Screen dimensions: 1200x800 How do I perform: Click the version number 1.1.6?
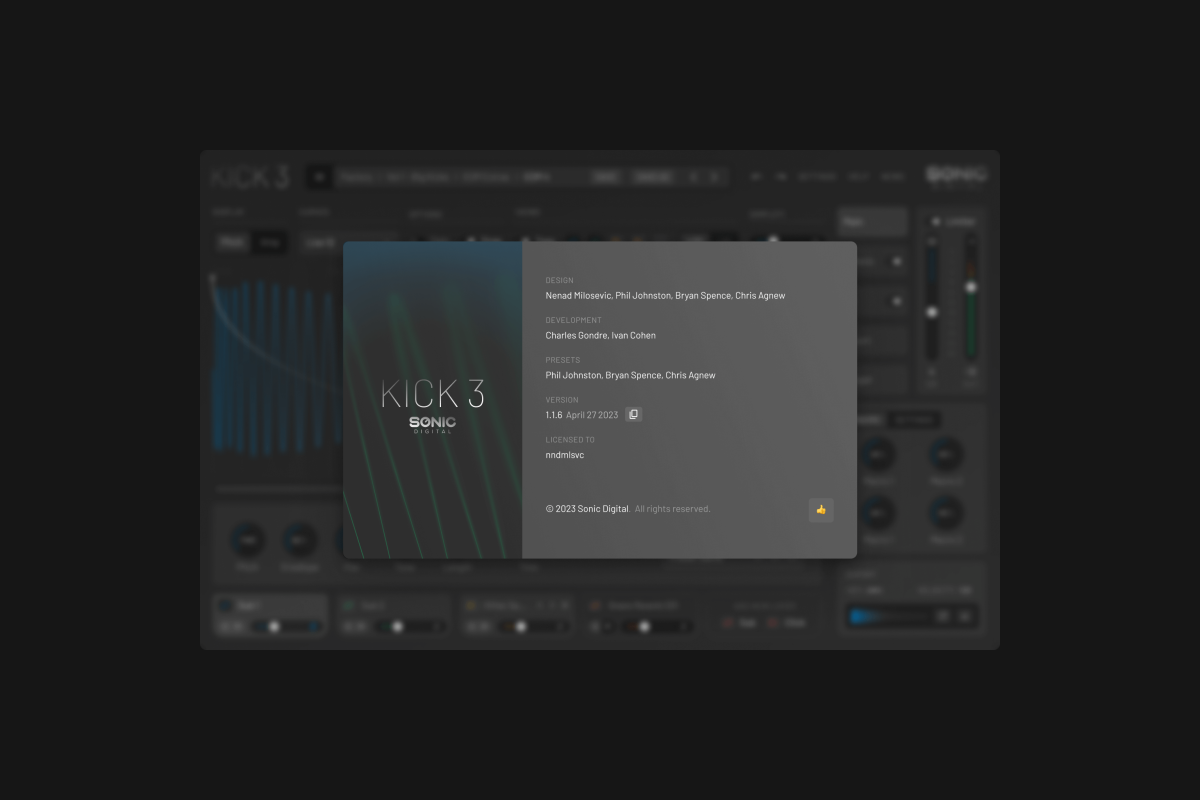coord(553,415)
